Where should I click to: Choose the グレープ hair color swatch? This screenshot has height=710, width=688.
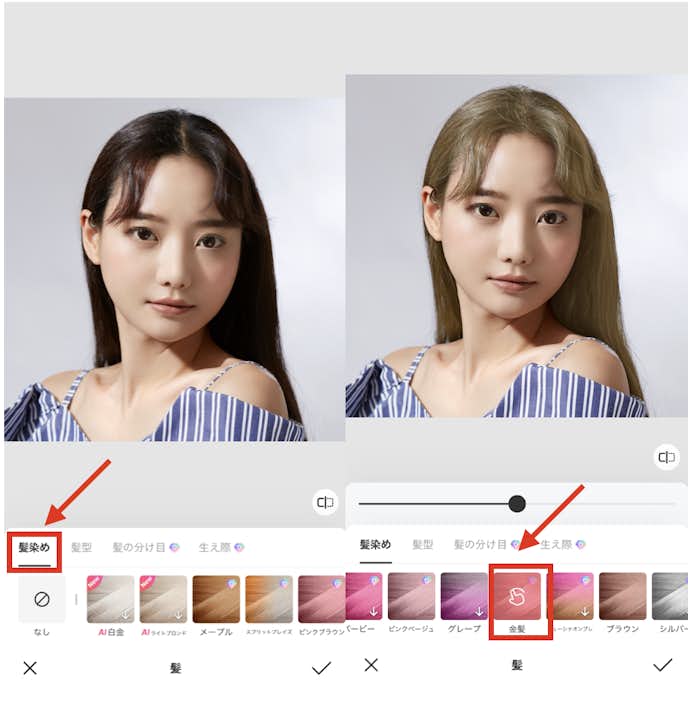click(x=464, y=596)
